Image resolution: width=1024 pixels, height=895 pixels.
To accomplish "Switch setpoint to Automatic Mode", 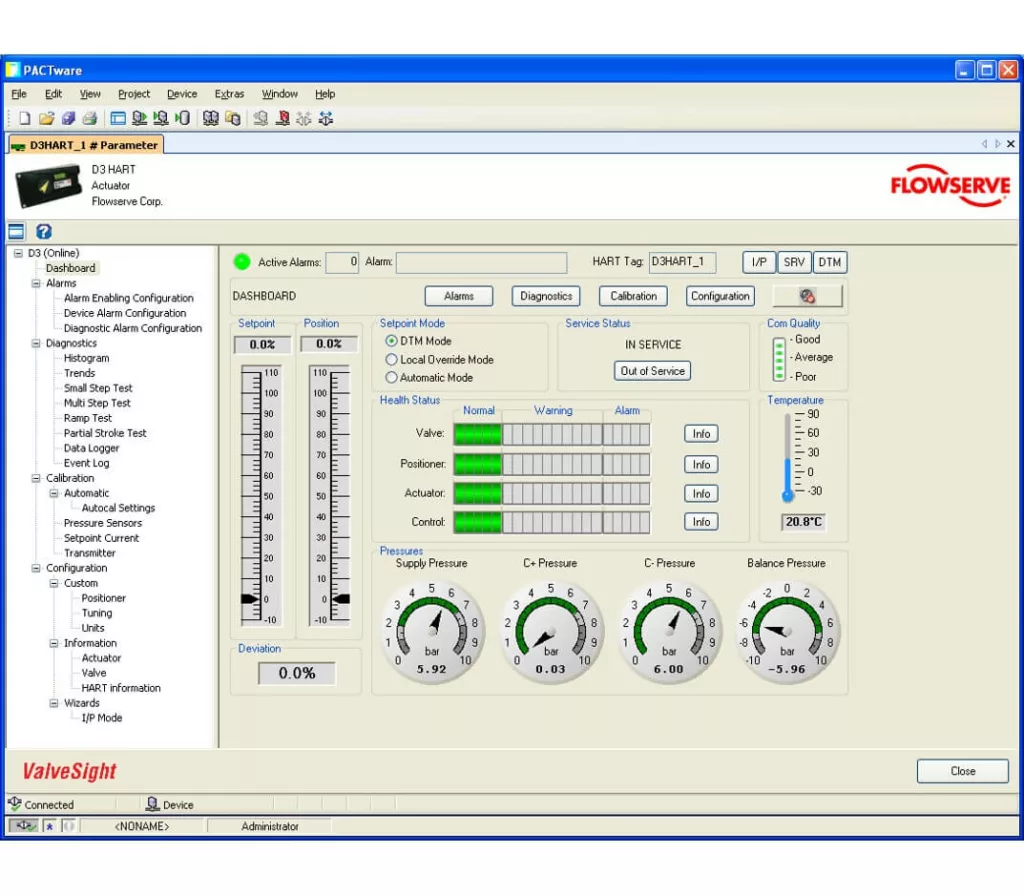I will coord(390,377).
